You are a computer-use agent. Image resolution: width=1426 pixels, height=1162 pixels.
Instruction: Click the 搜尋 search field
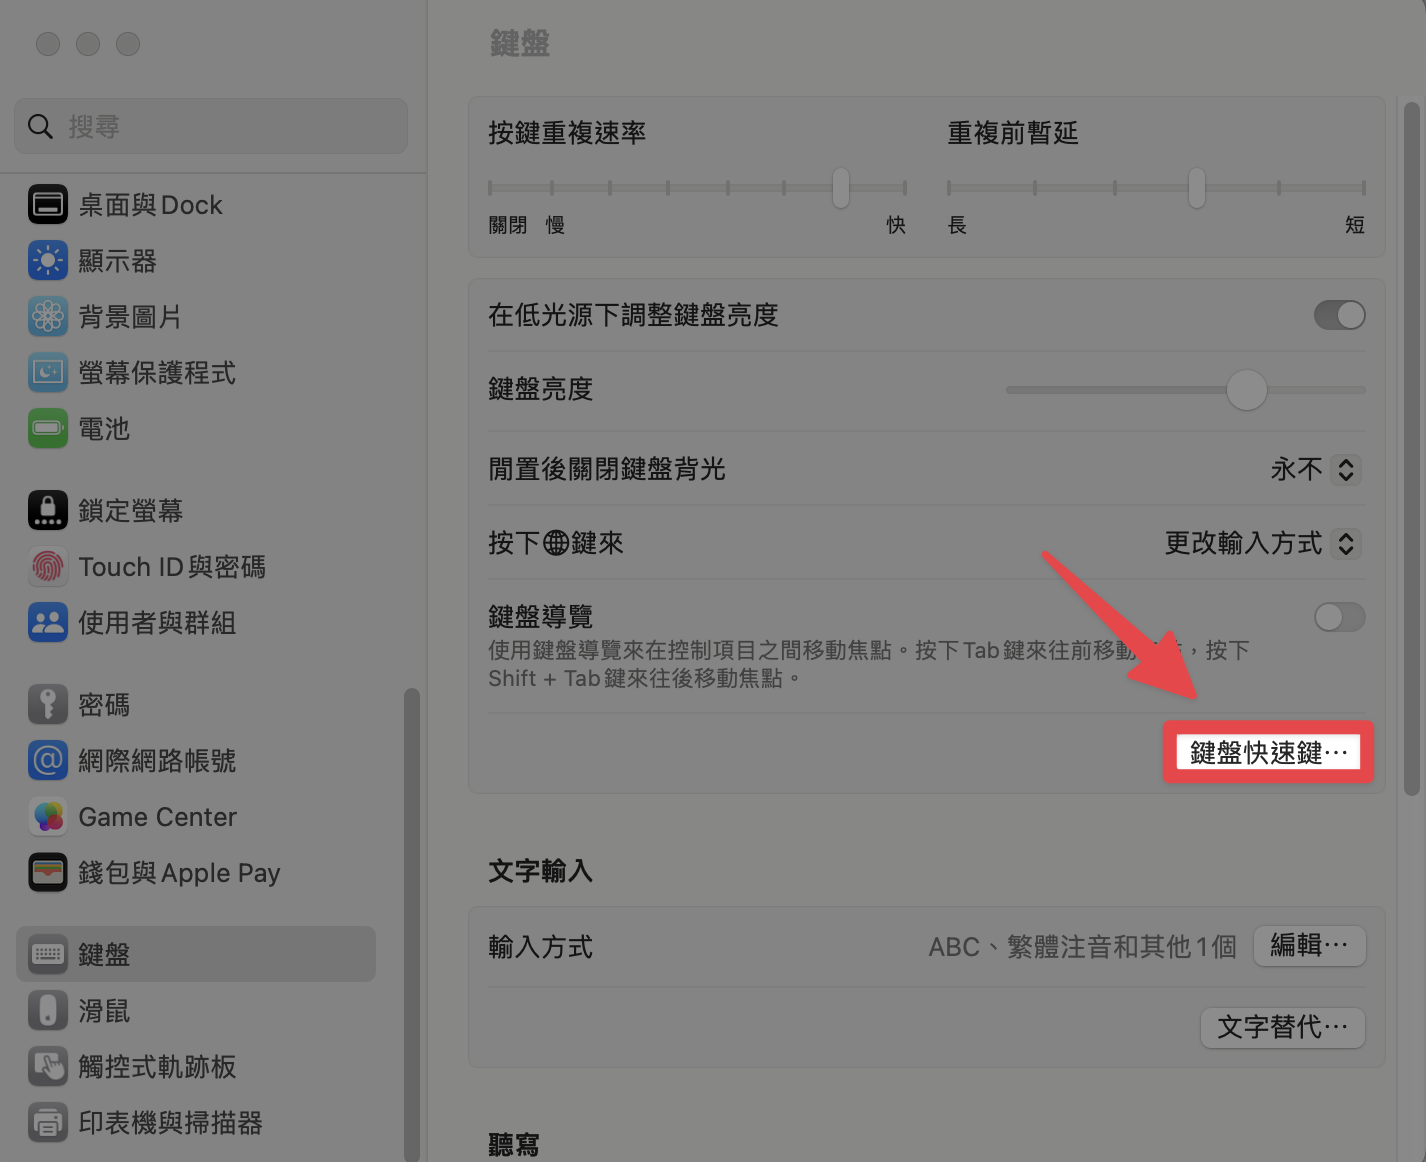pos(211,126)
